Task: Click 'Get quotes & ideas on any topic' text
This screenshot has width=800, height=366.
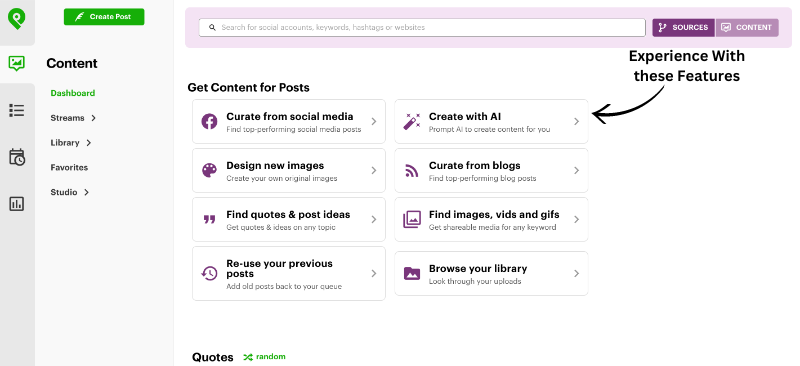Action: coord(281,228)
